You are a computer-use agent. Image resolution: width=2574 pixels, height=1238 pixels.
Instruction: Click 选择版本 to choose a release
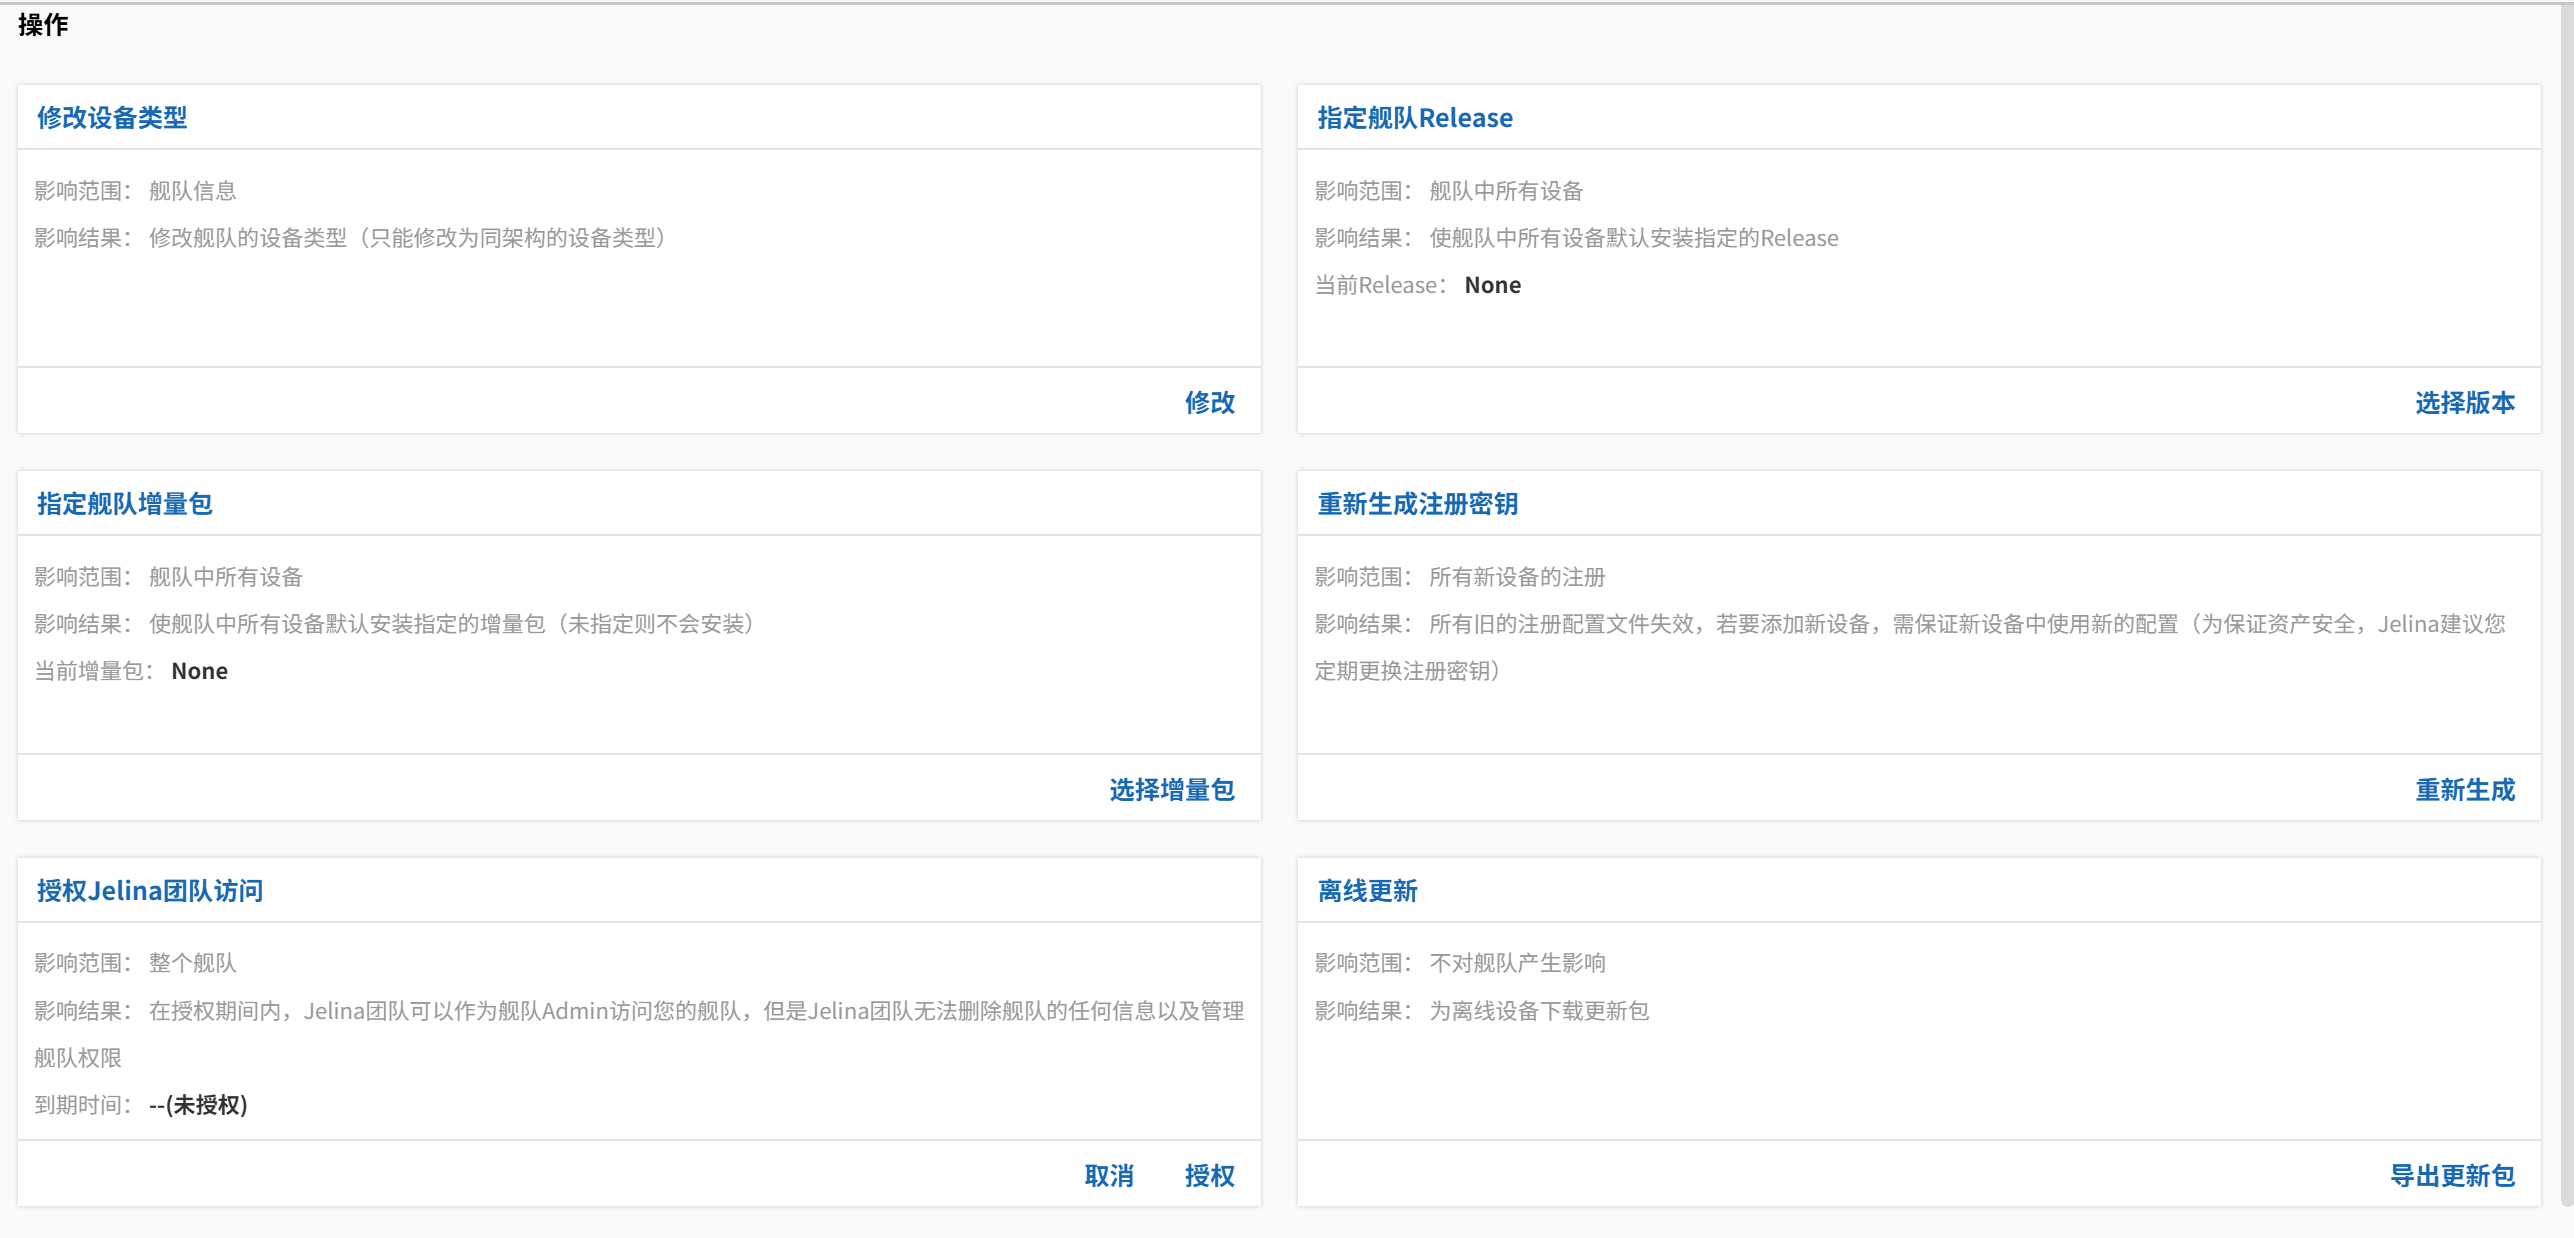click(2464, 402)
